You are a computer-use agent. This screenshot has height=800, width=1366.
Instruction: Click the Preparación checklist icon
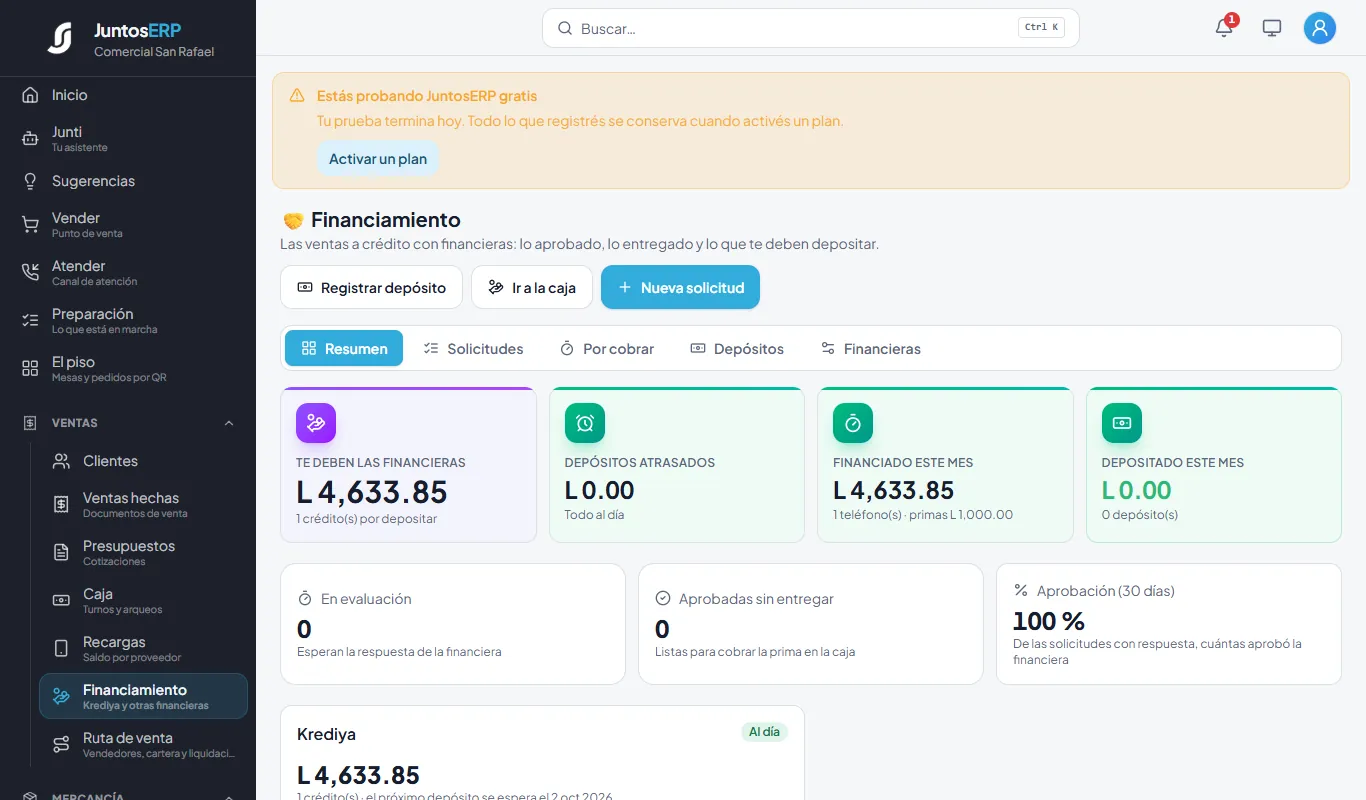point(30,321)
